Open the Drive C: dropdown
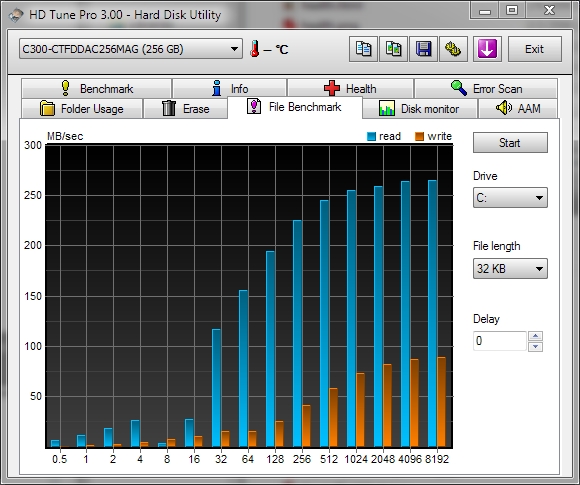The width and height of the screenshot is (580, 485). pyautogui.click(x=510, y=198)
